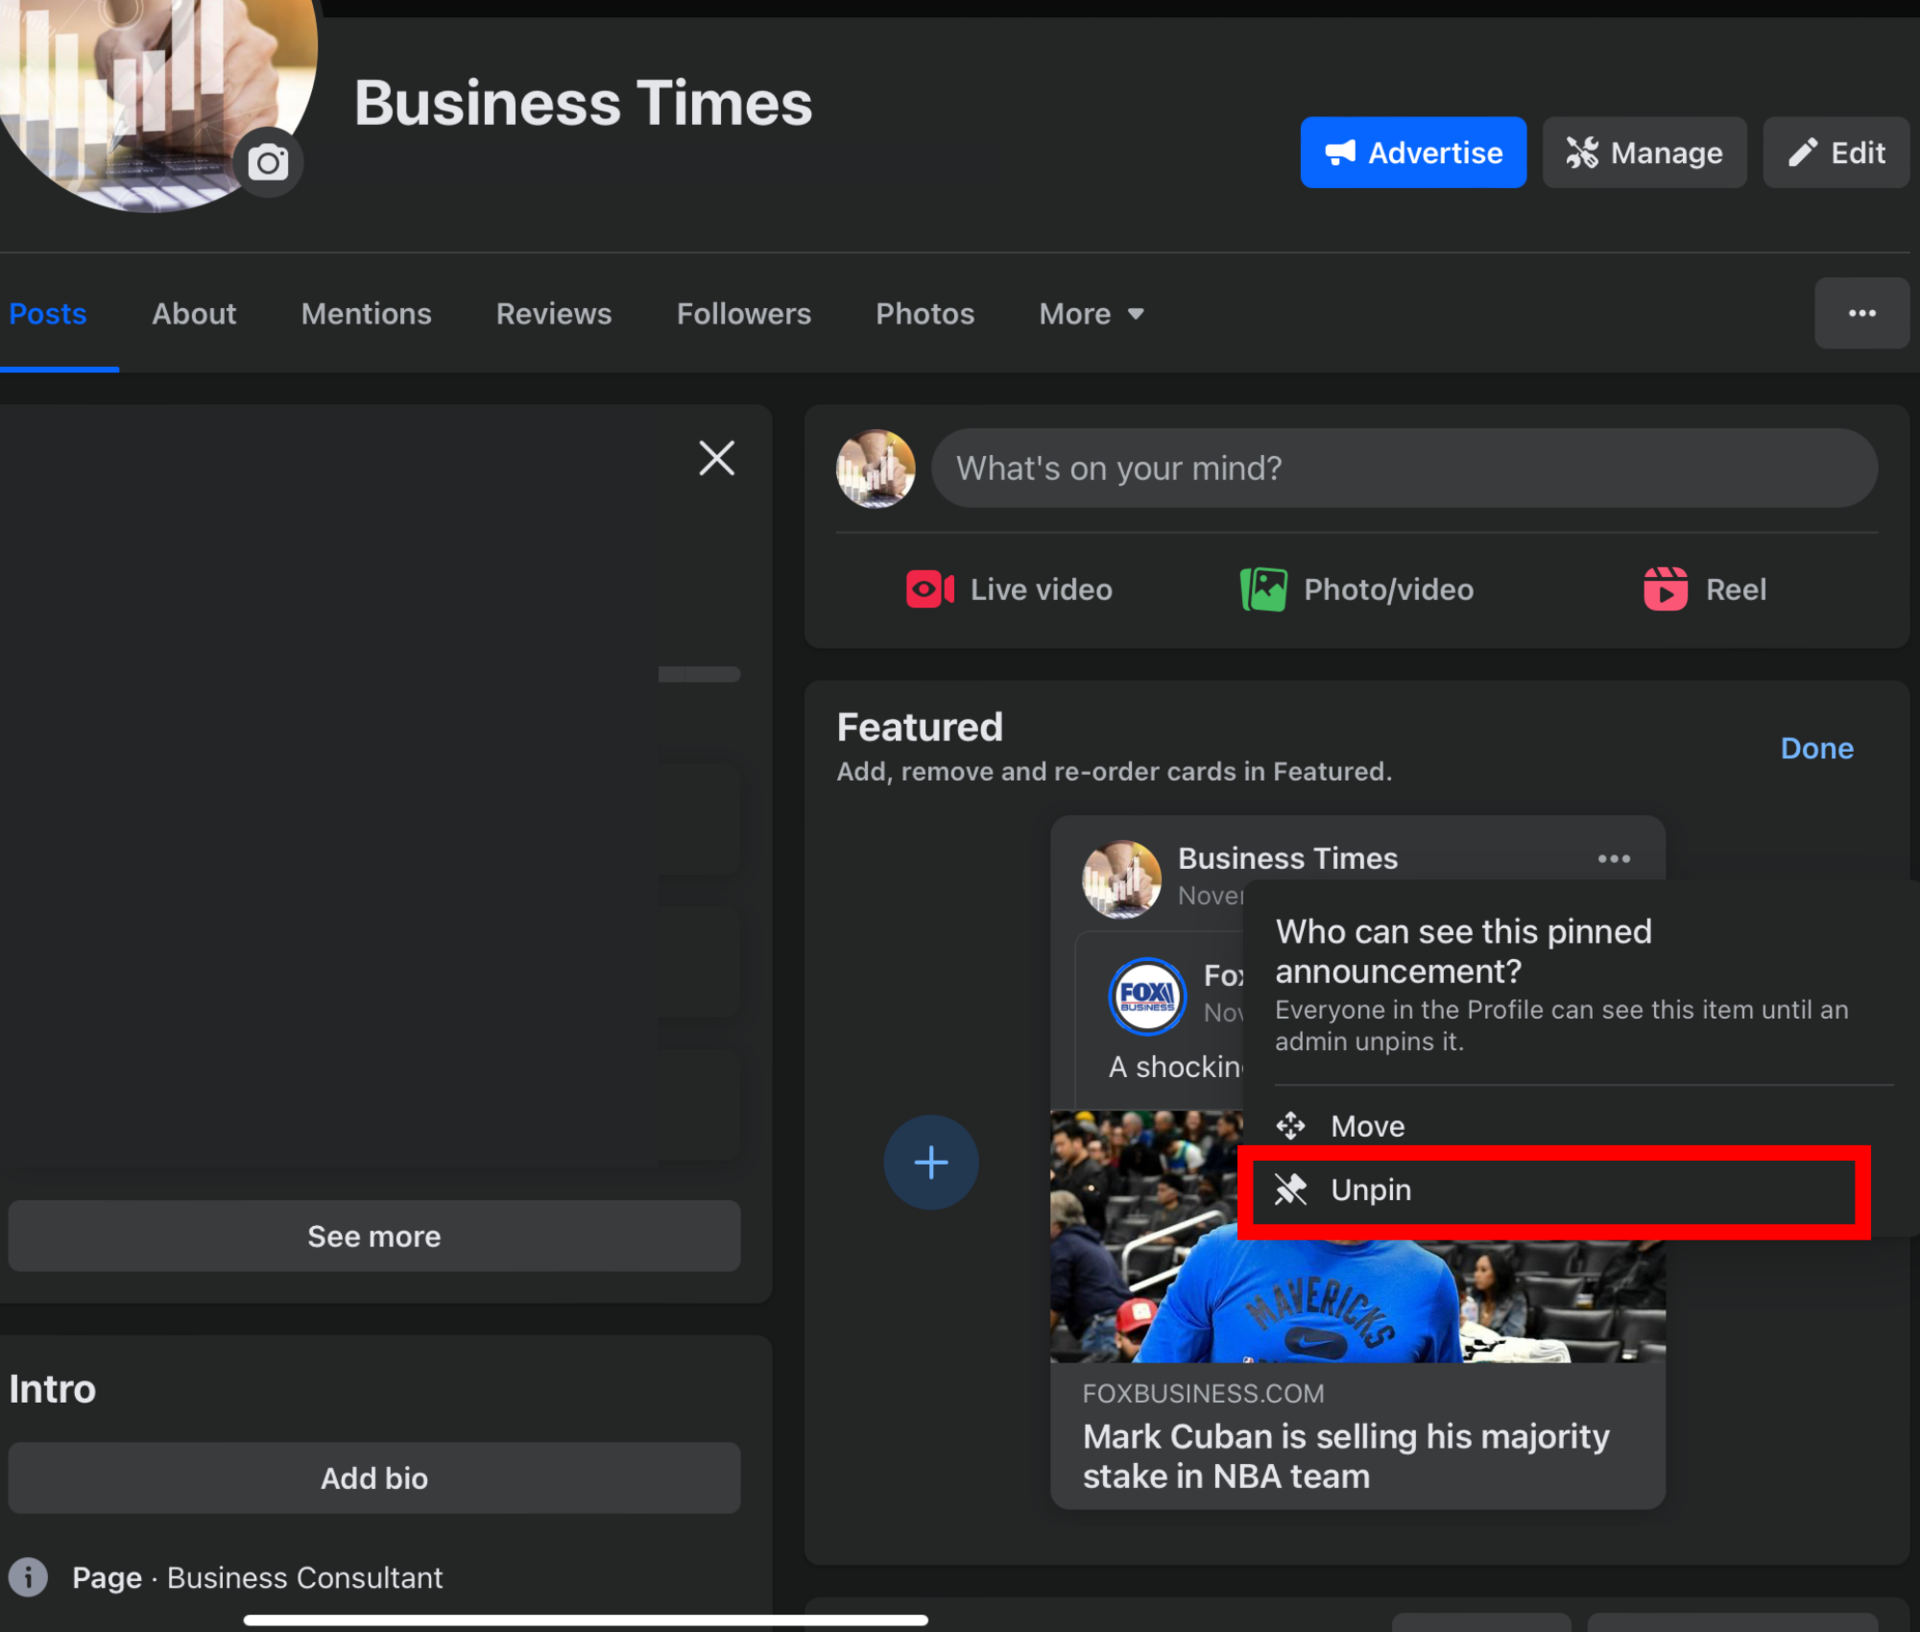Click the Advertise megaphone button
The image size is (1920, 1632).
pyautogui.click(x=1412, y=153)
